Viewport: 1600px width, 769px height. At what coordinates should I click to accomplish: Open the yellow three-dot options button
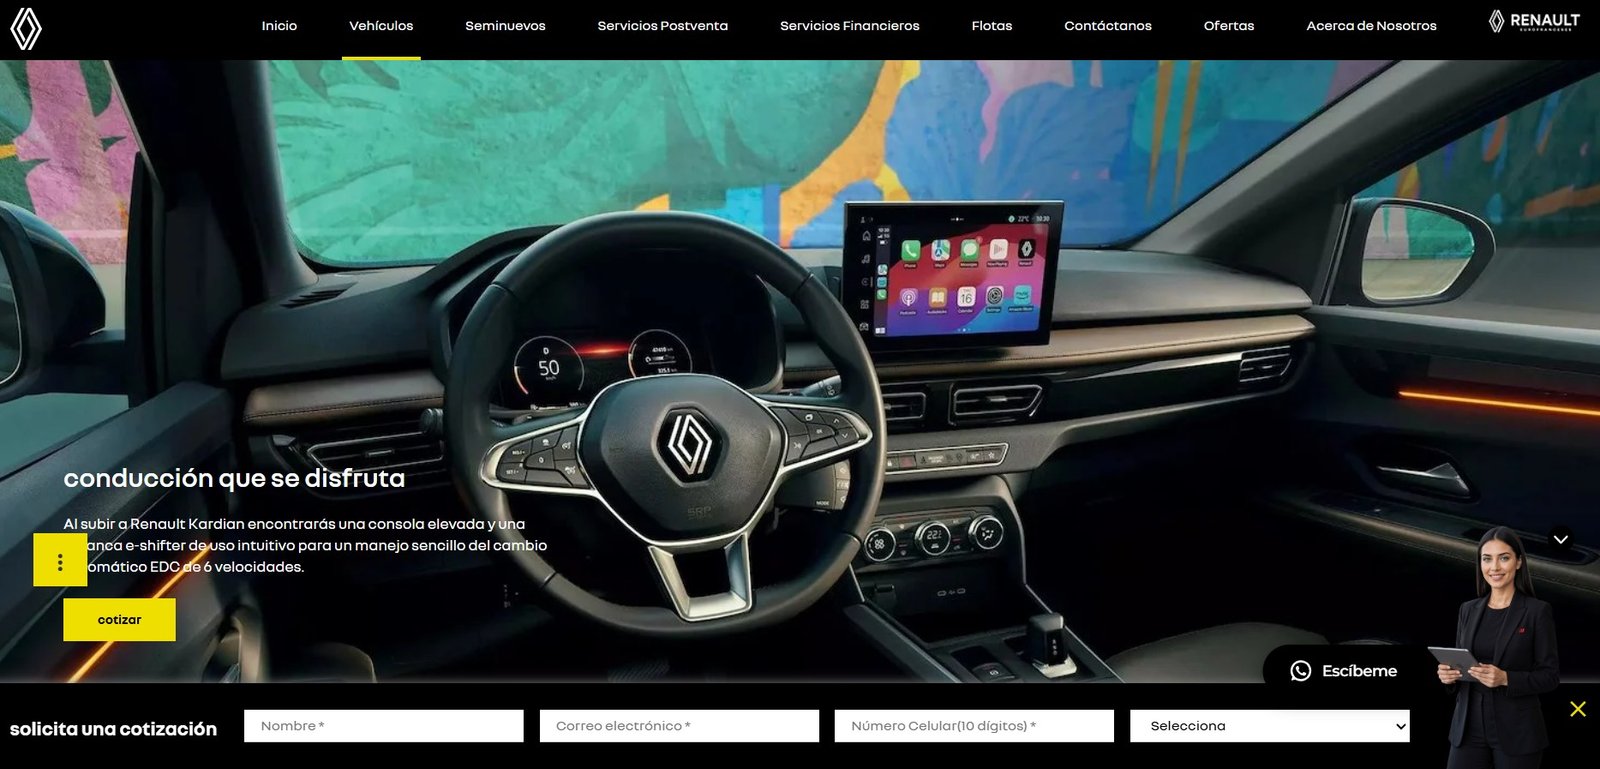[60, 560]
